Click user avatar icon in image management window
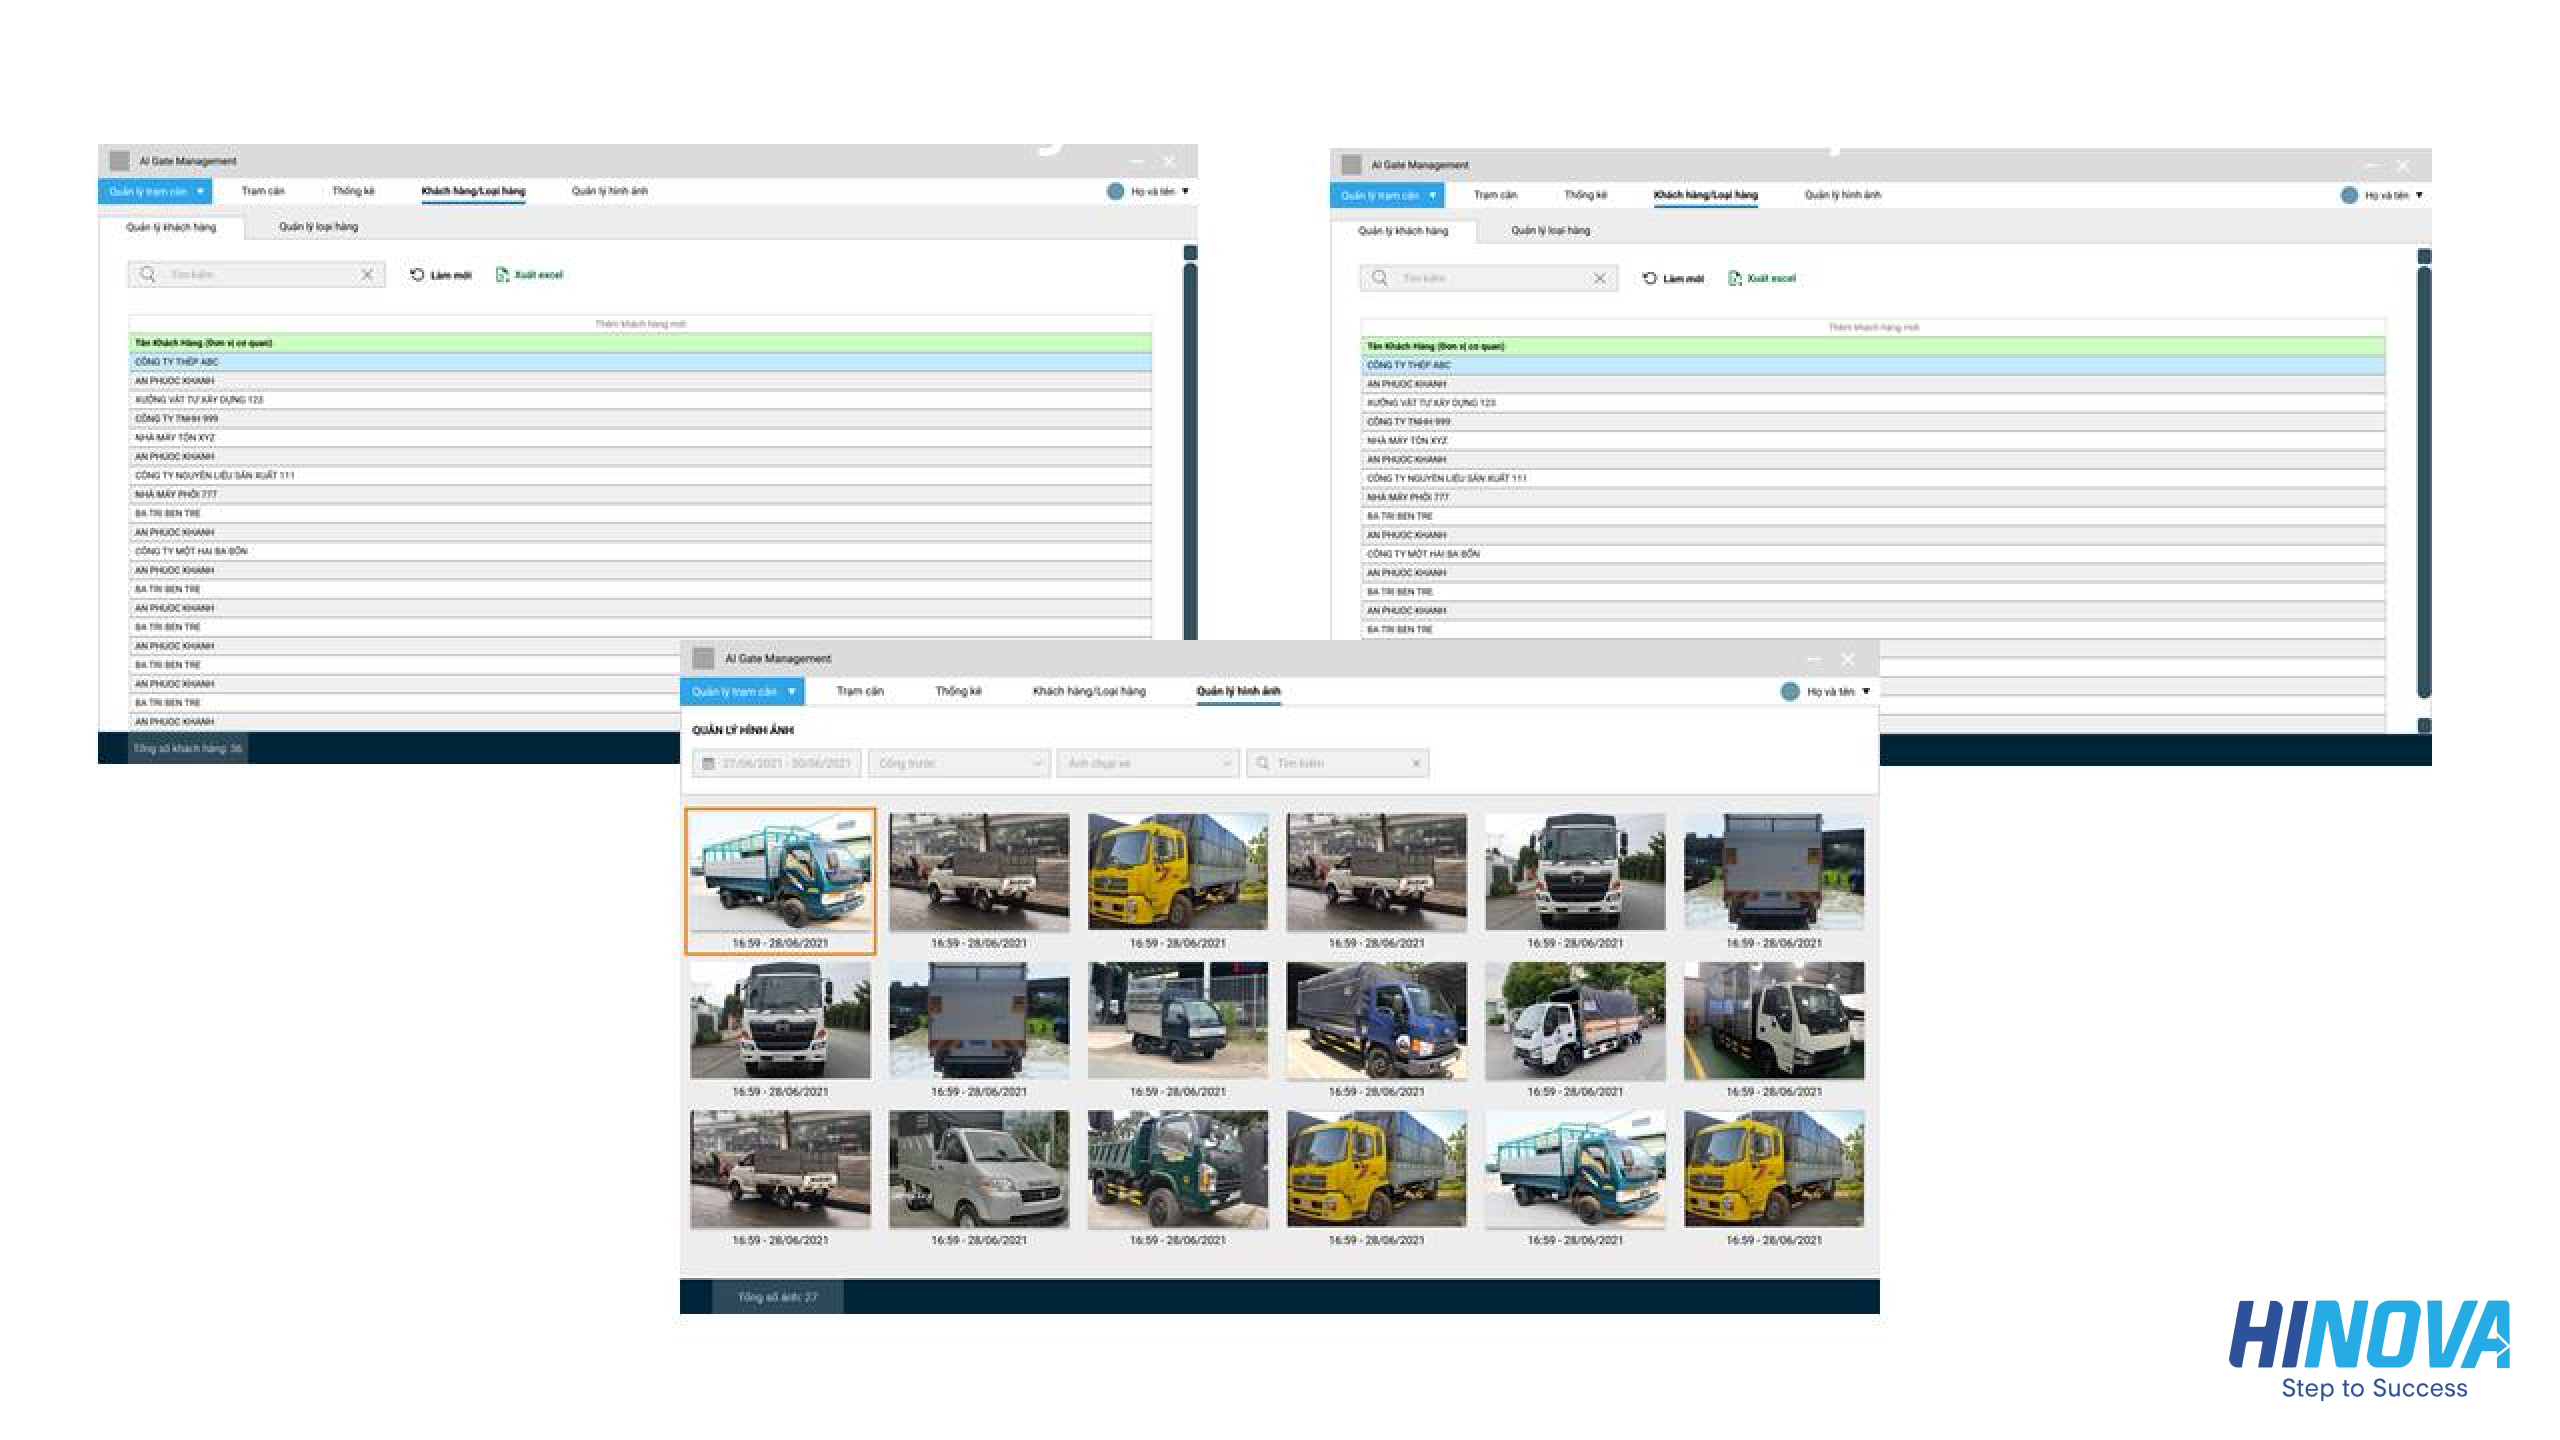 1790,692
